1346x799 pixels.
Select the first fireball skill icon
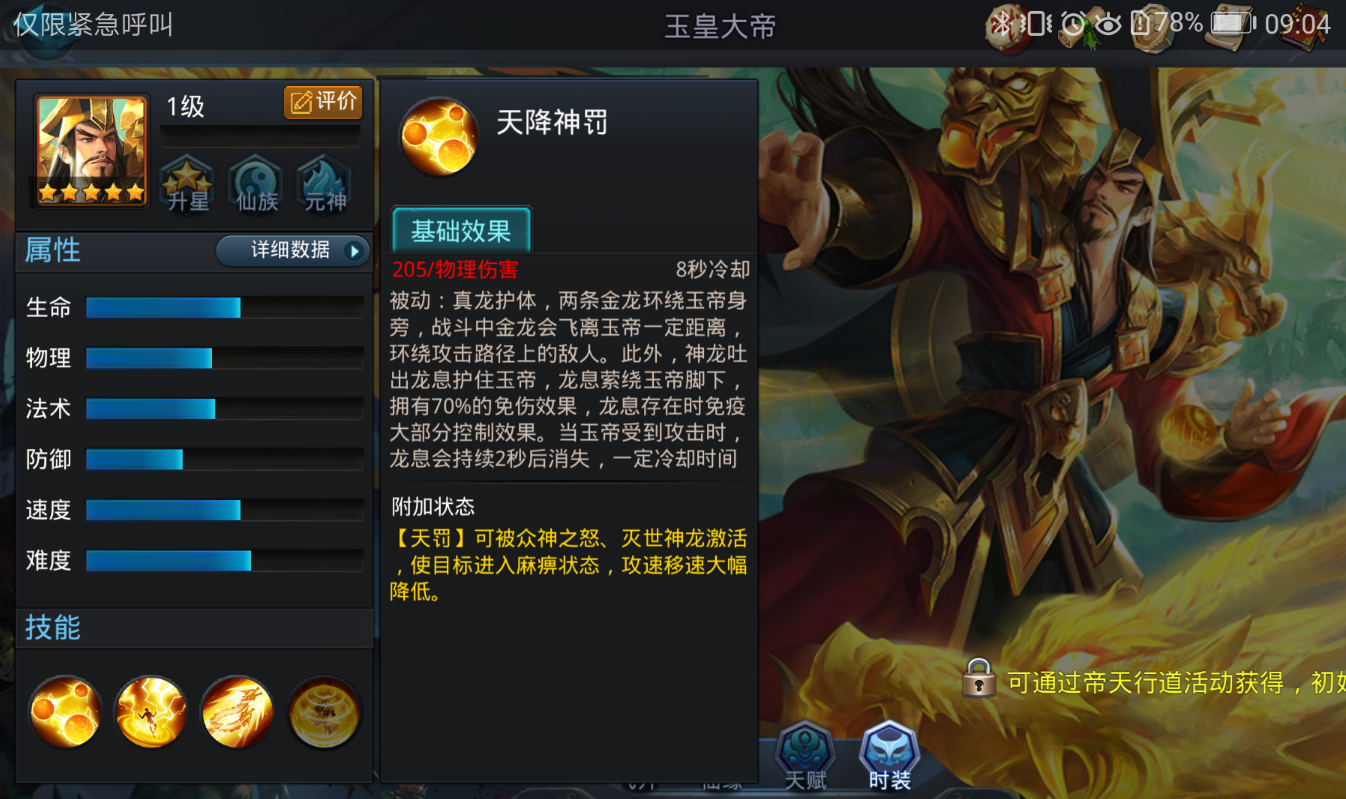pyautogui.click(x=65, y=712)
